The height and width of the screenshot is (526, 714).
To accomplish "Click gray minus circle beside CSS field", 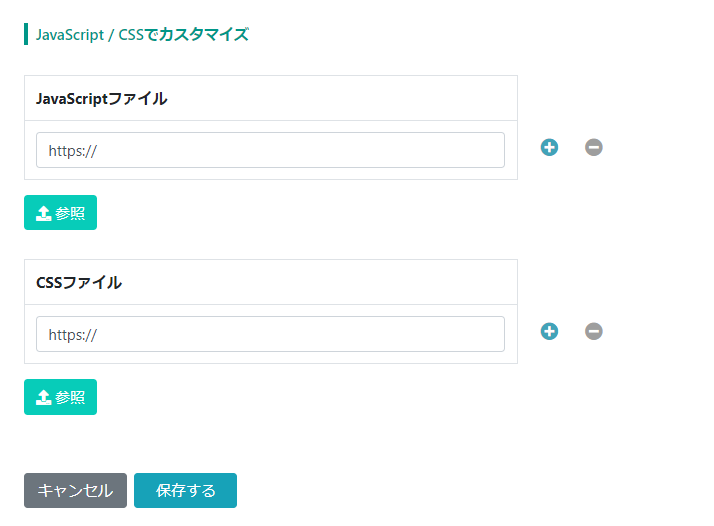I will point(593,331).
